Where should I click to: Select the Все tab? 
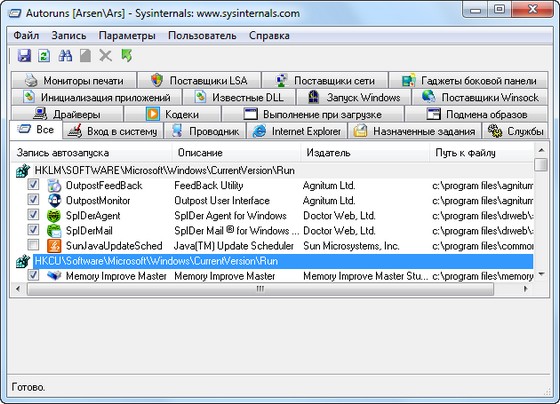pyautogui.click(x=36, y=130)
